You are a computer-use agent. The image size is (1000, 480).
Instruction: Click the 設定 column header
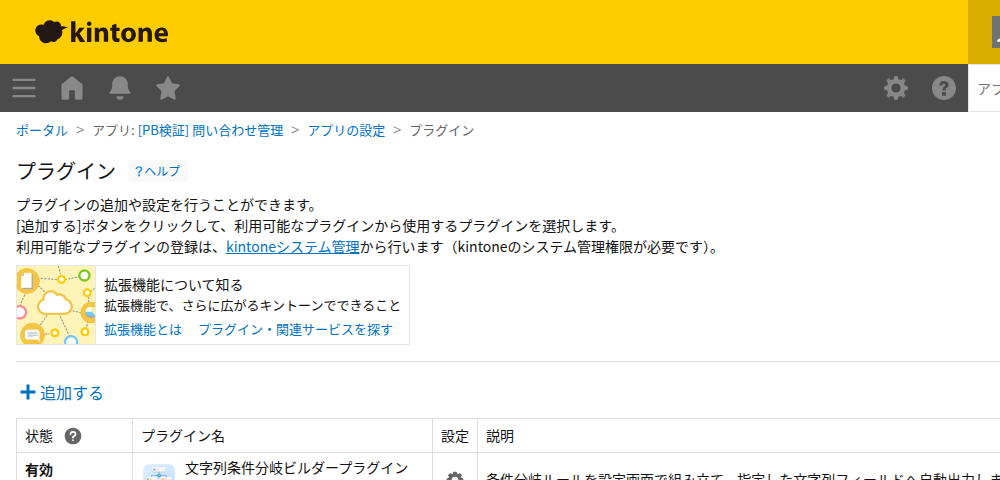point(455,437)
